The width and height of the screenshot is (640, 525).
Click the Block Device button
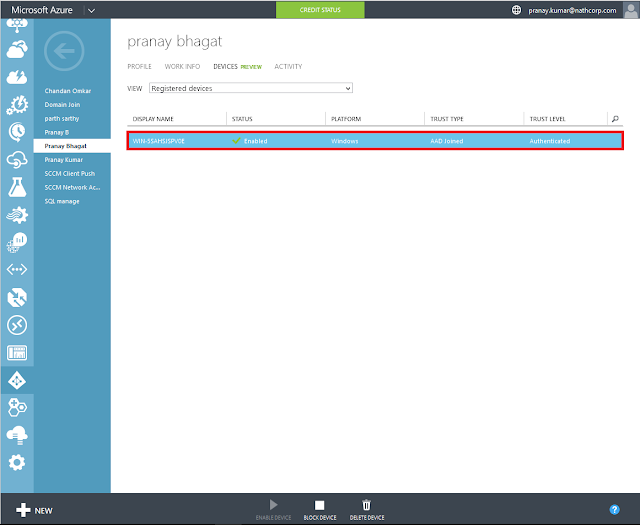[320, 510]
